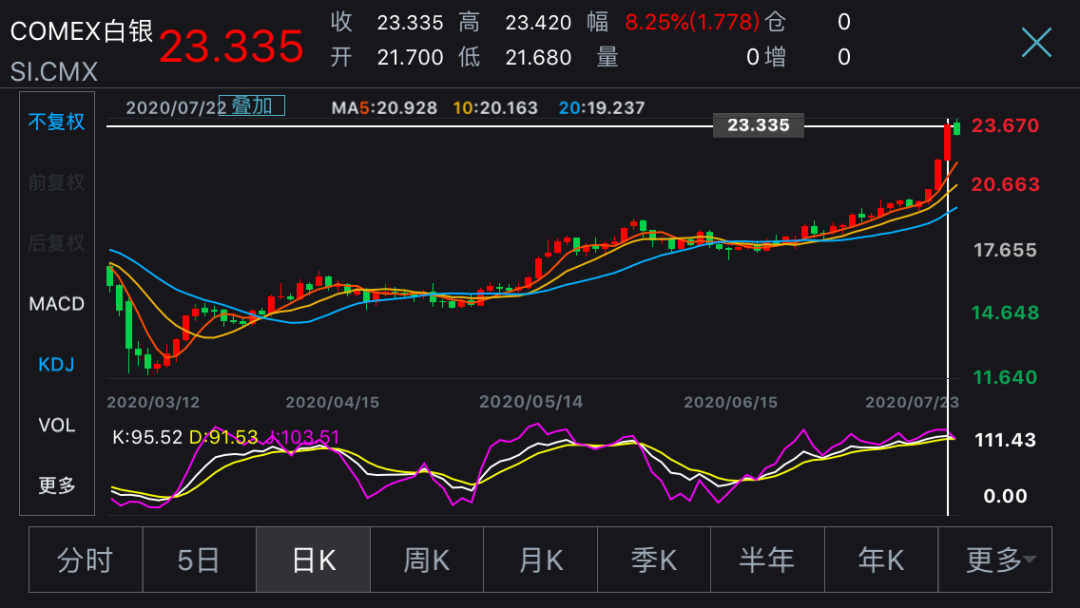This screenshot has width=1080, height=608.
Task: Click the 2020/05/14 date axis label
Action: tap(531, 402)
